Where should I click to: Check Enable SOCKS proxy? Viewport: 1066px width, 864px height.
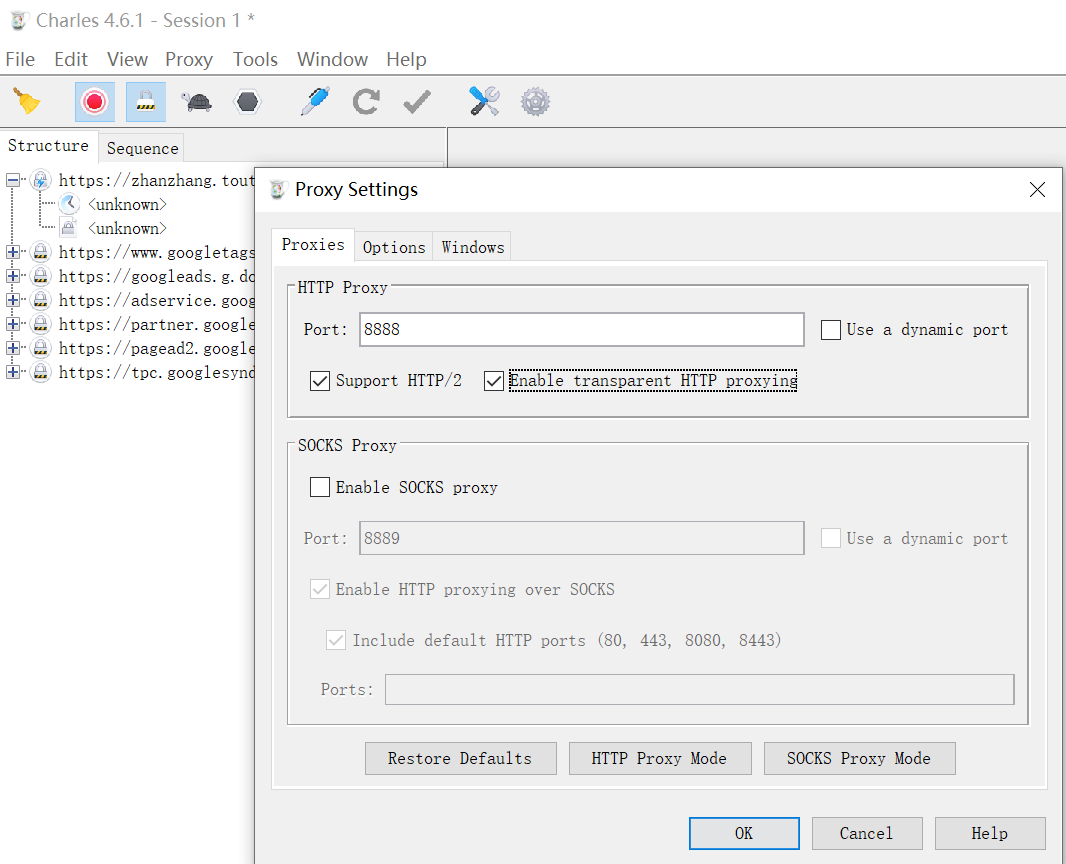click(320, 487)
